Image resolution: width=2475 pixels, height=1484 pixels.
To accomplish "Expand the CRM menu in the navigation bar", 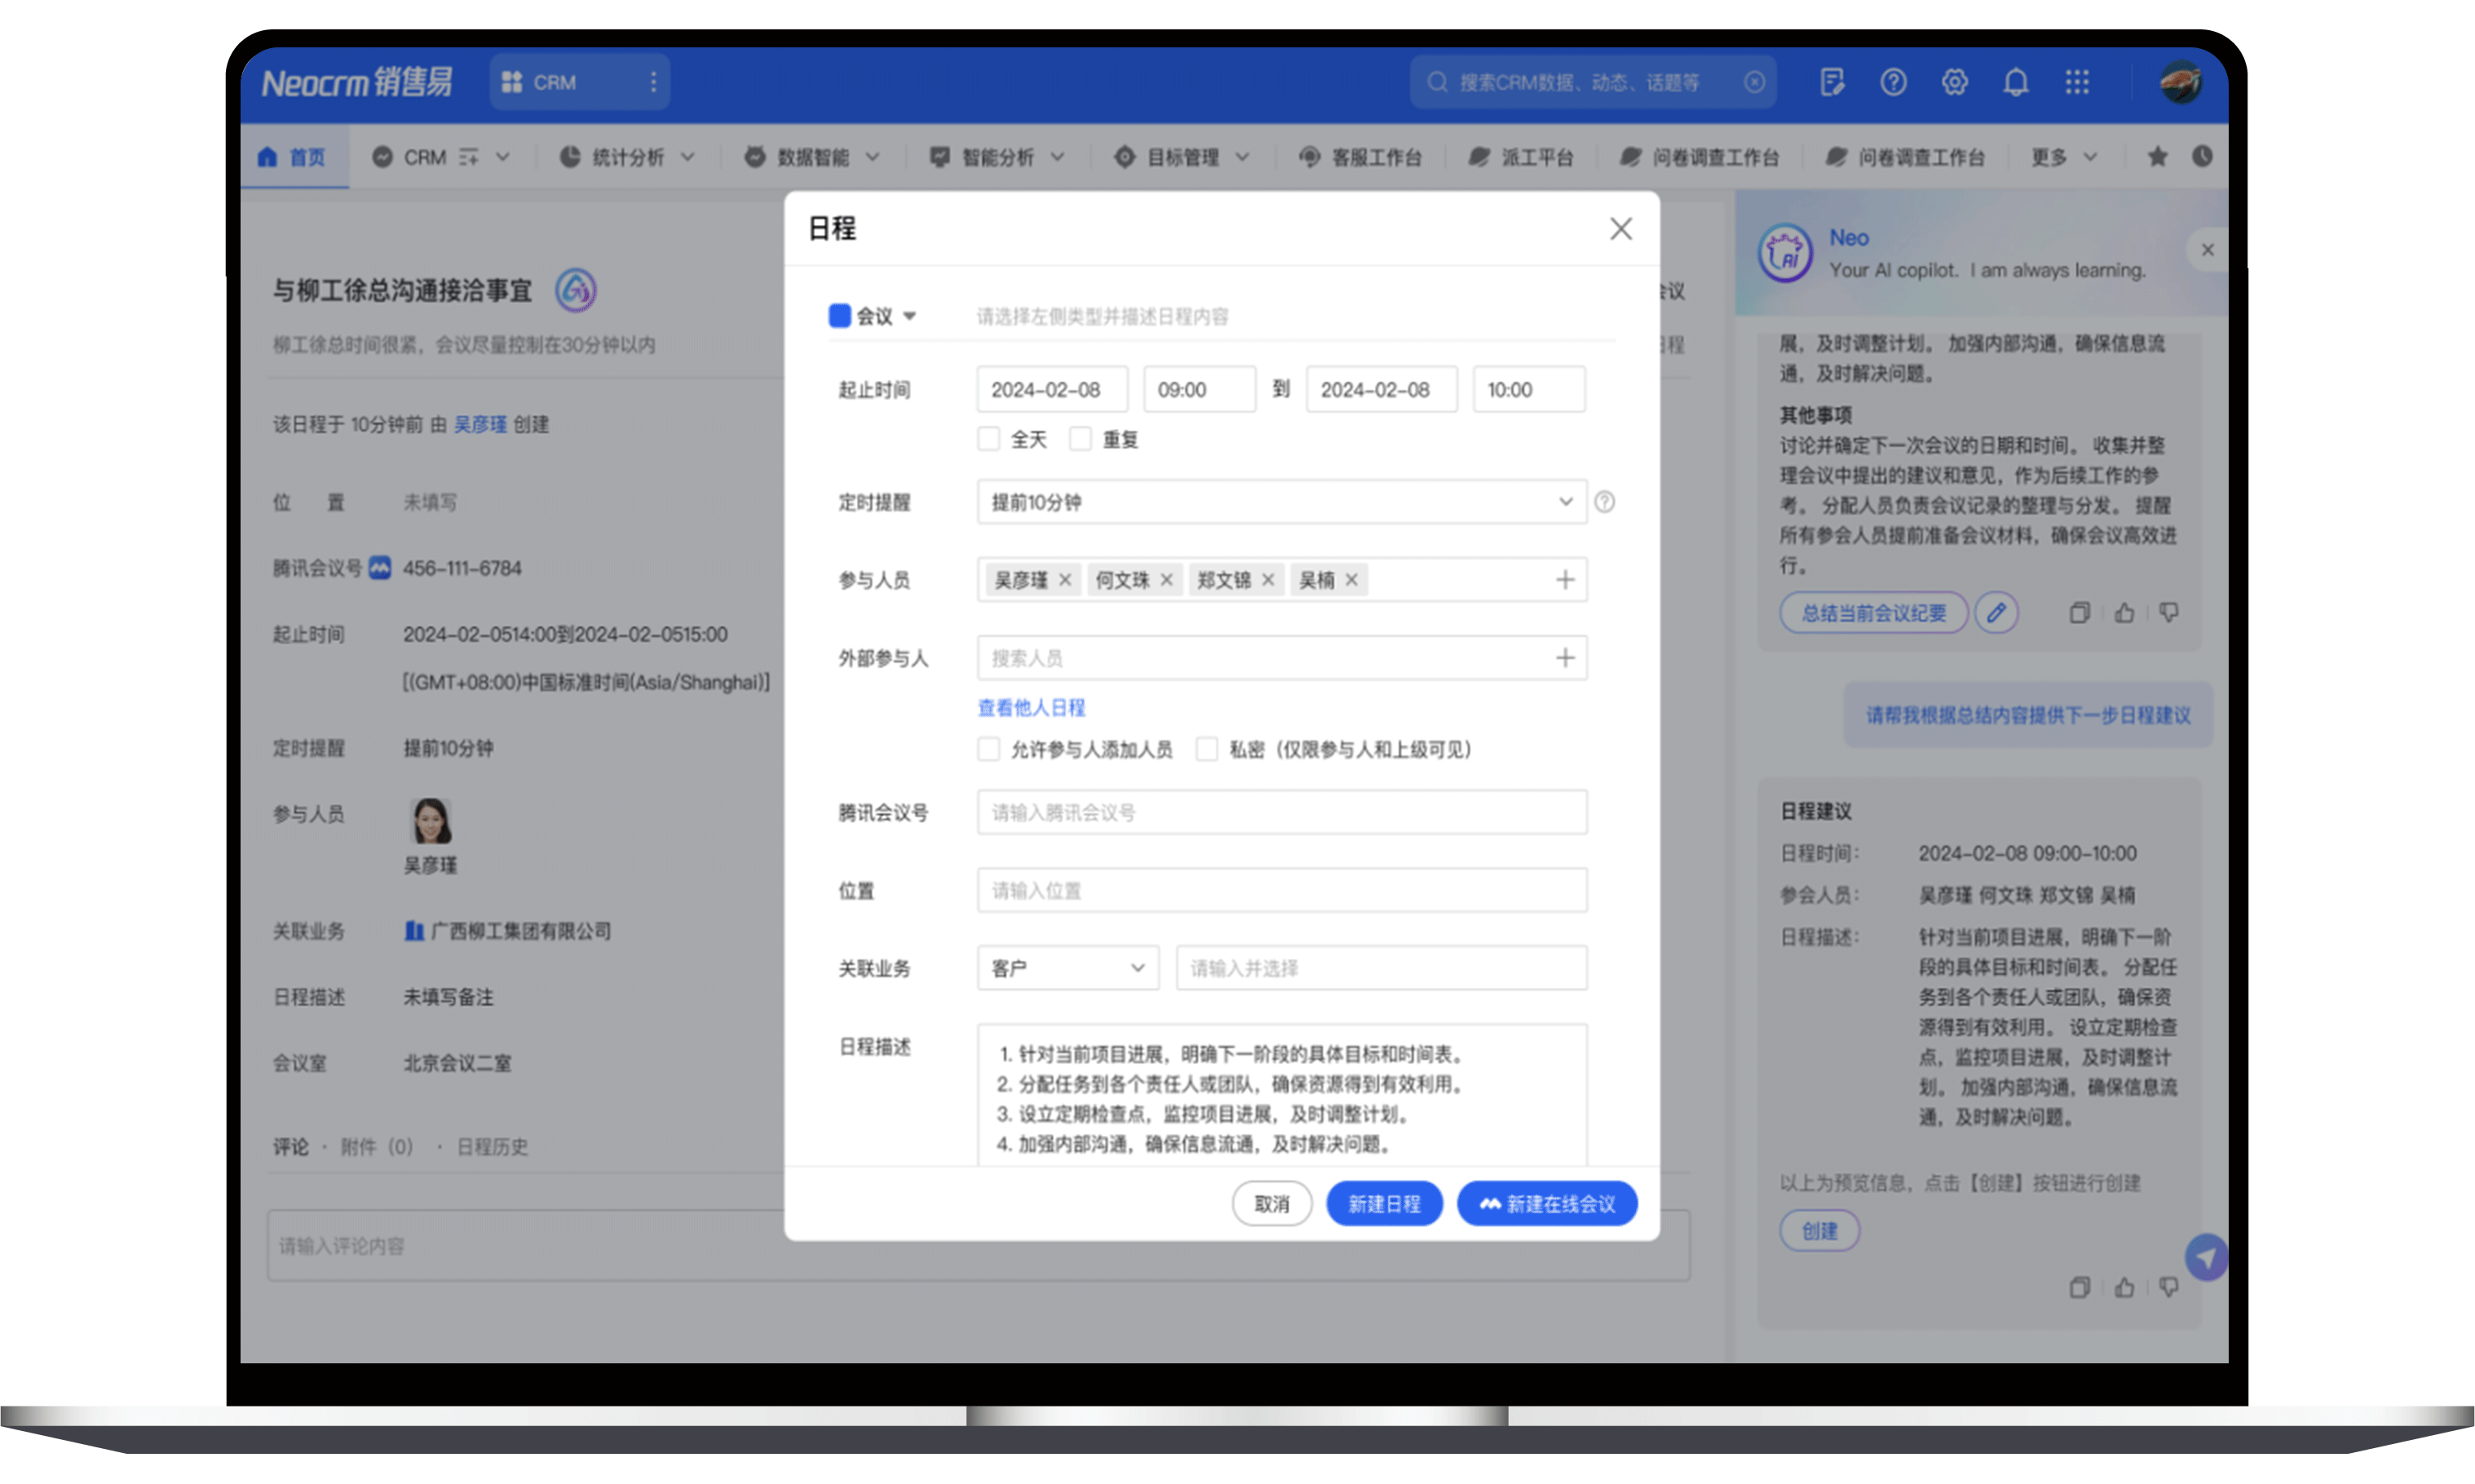I will [502, 157].
